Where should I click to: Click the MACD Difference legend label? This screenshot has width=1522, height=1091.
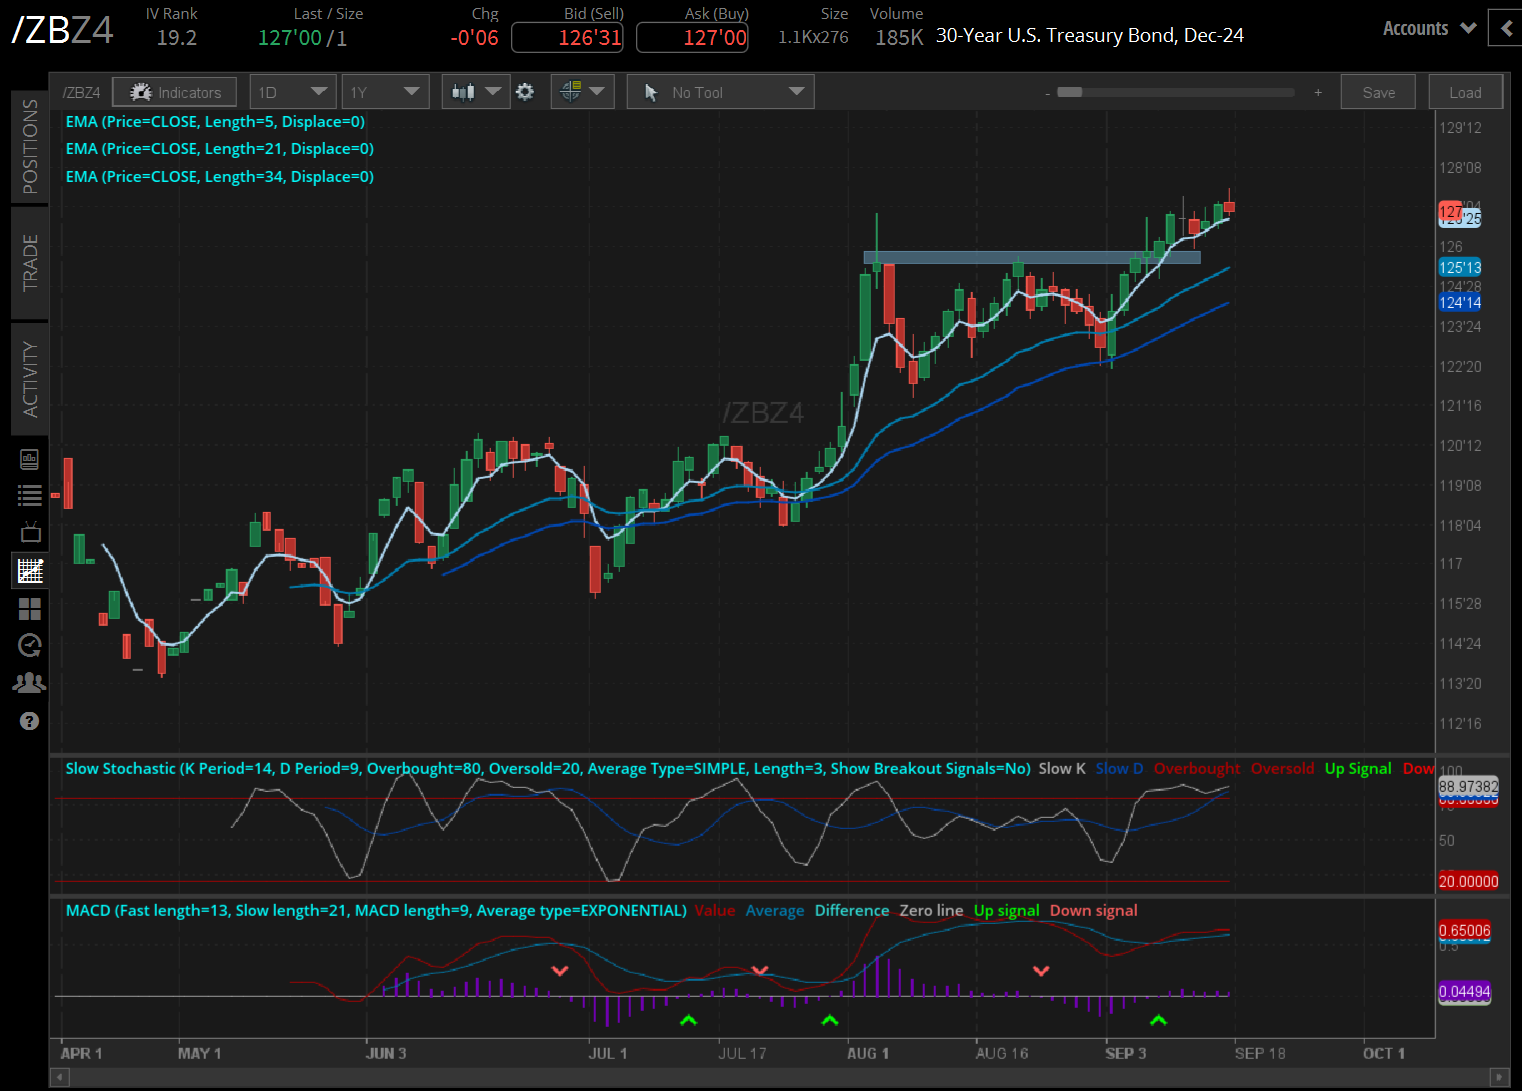[x=852, y=911]
